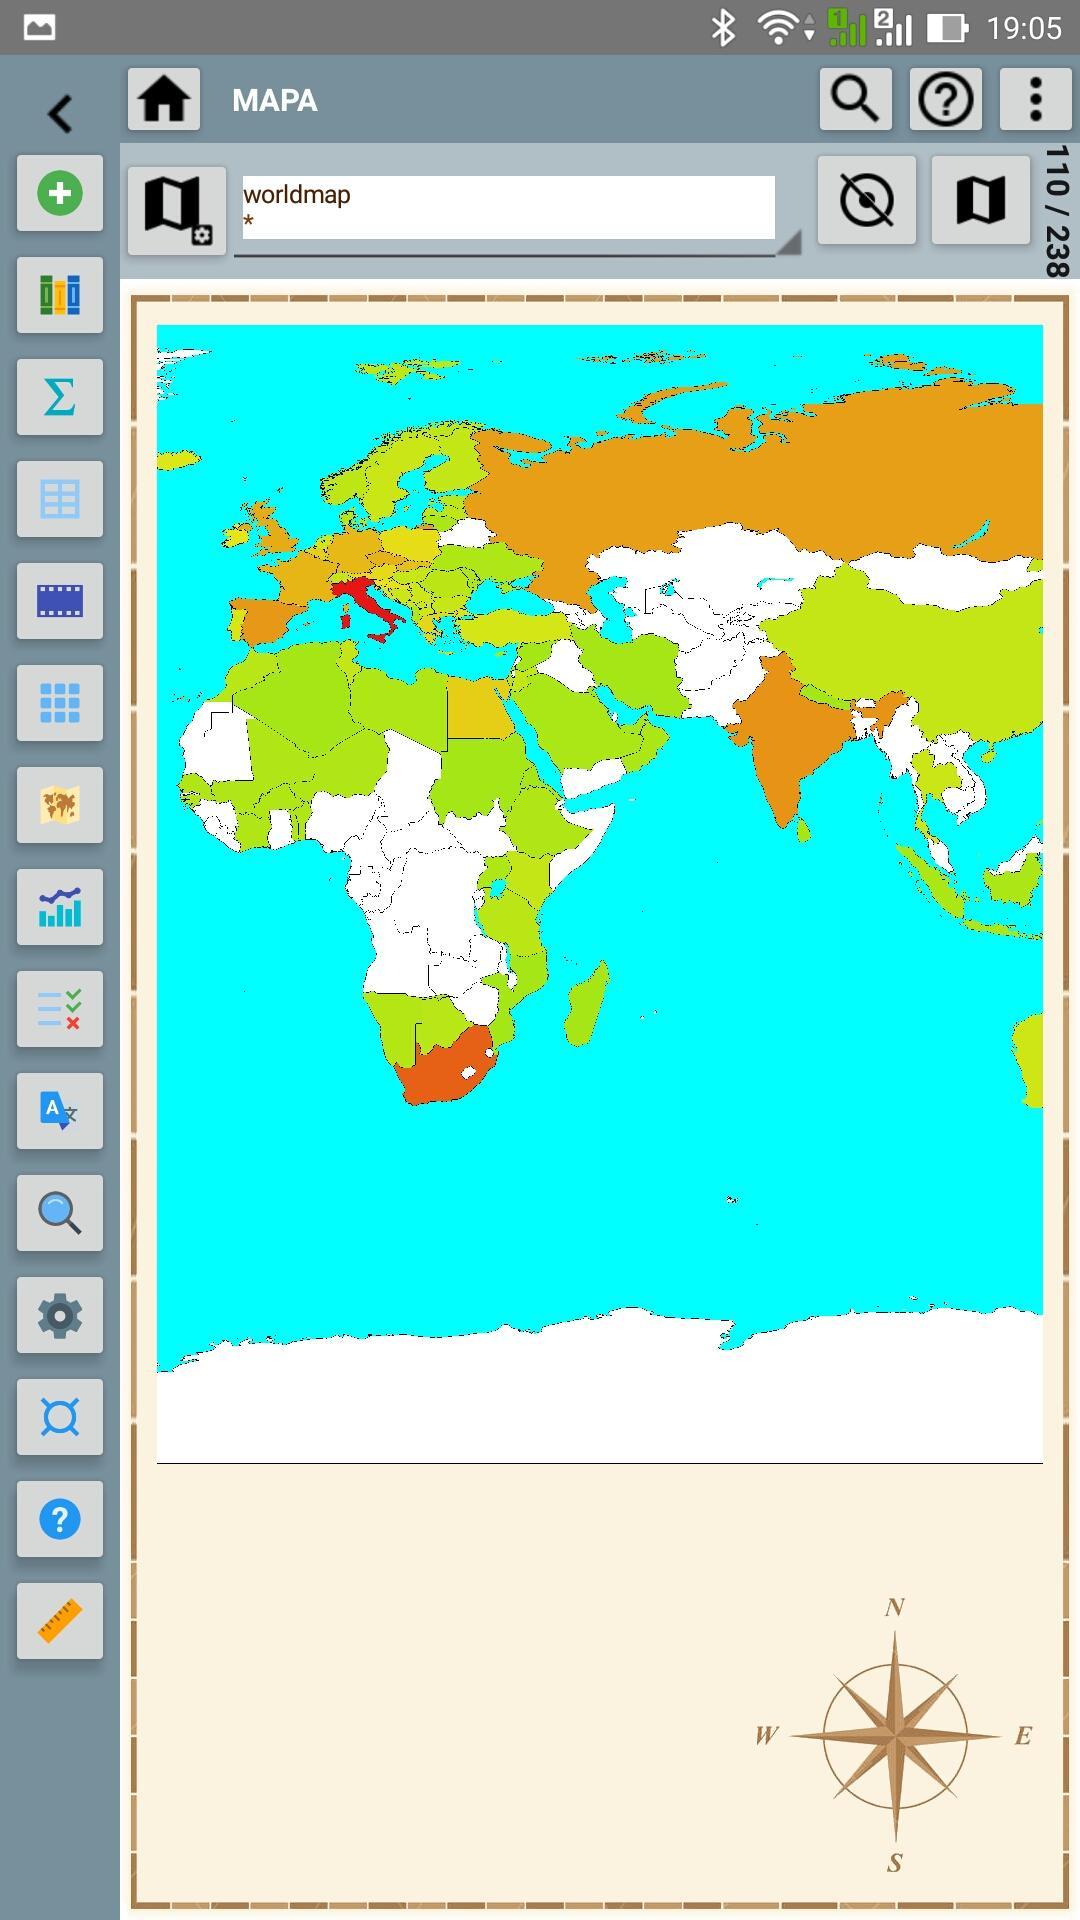Open the blue question mark help in sidebar
This screenshot has width=1080, height=1920.
coord(60,1519)
